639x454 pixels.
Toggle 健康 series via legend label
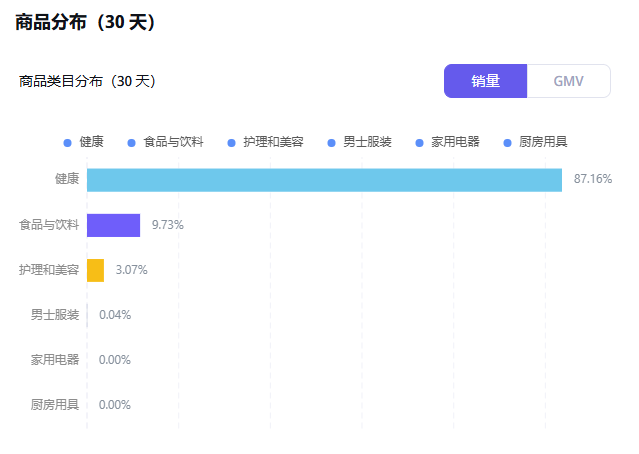91,142
